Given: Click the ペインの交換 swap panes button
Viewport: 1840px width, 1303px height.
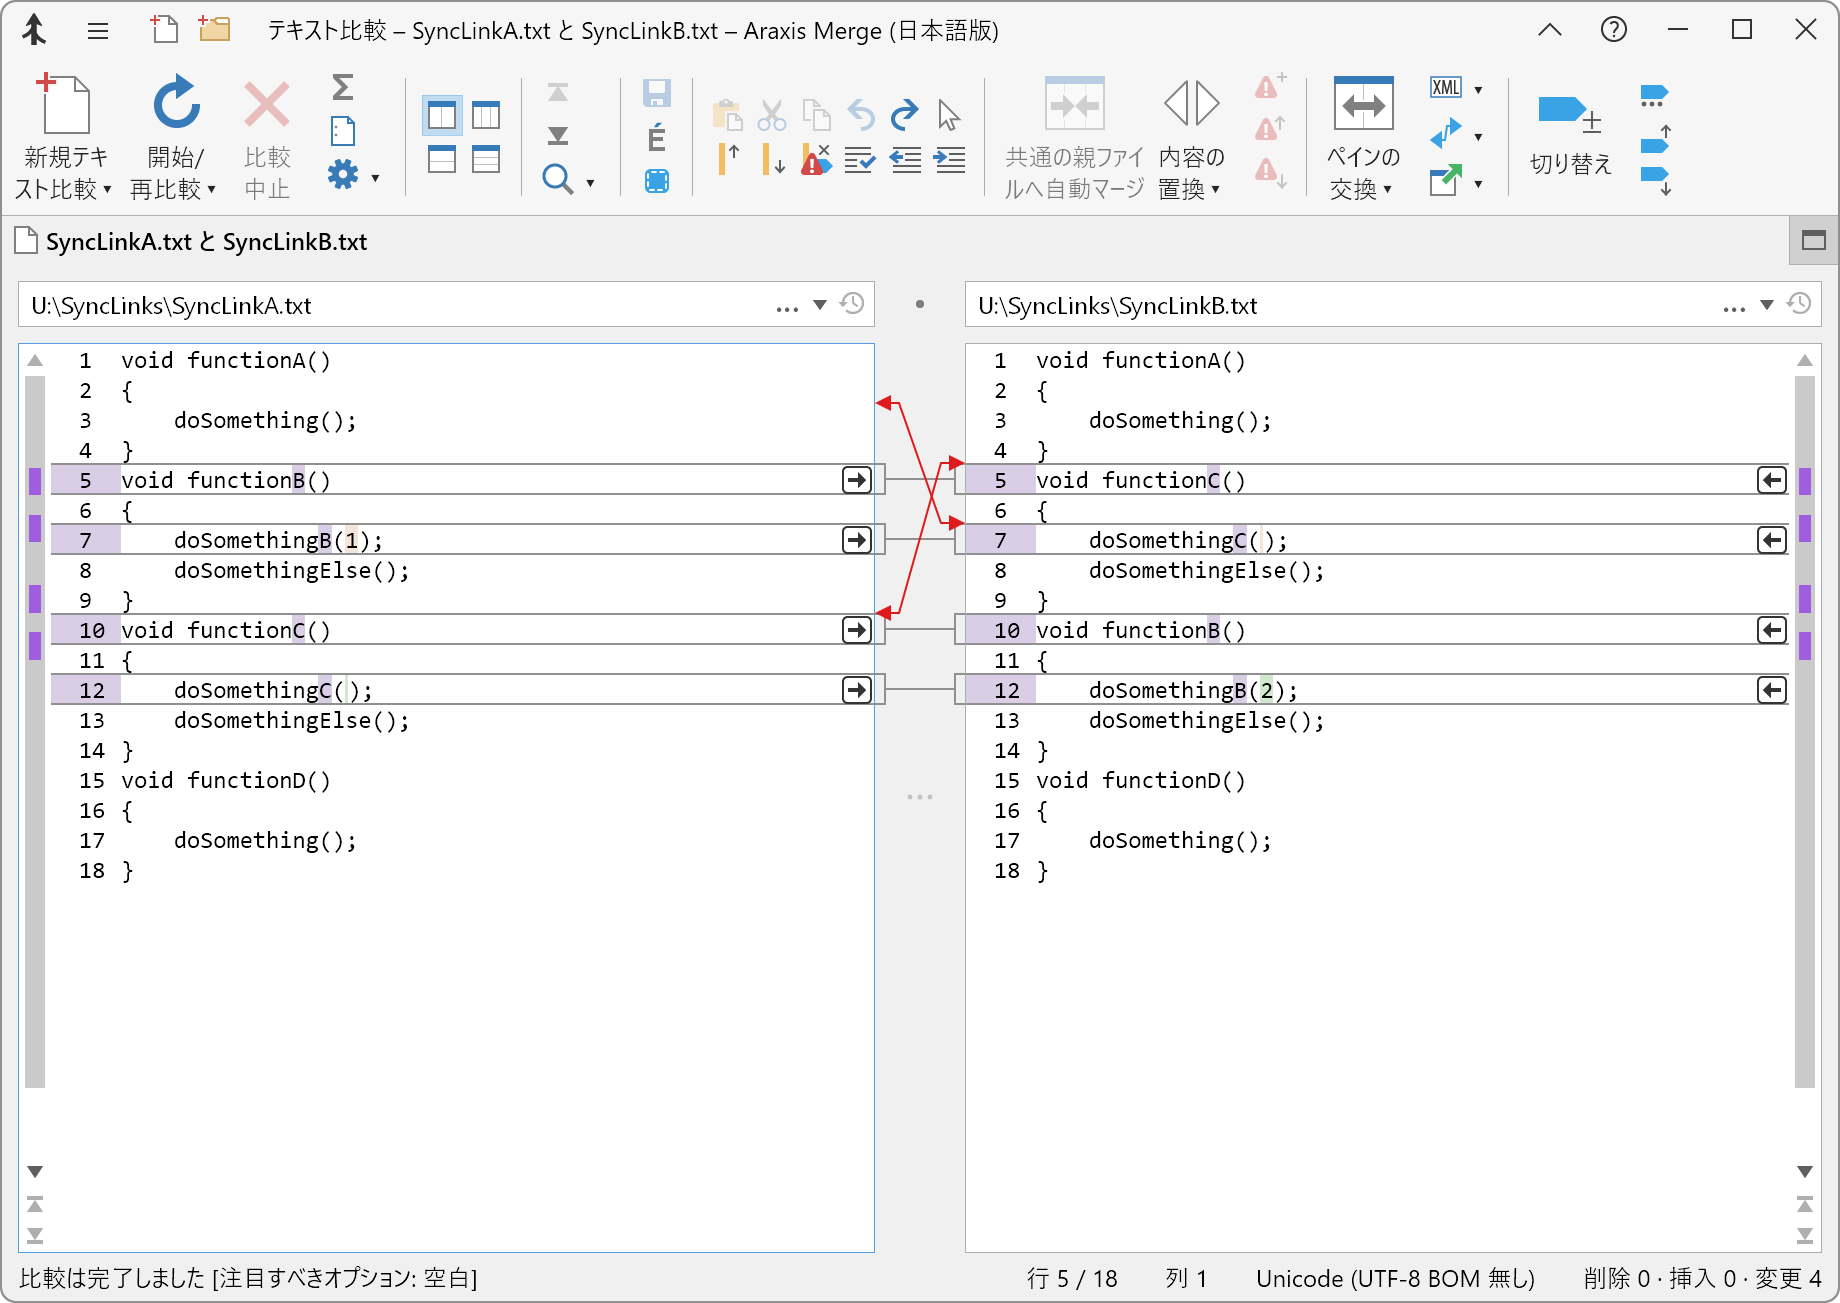Looking at the screenshot, I should pos(1363,106).
